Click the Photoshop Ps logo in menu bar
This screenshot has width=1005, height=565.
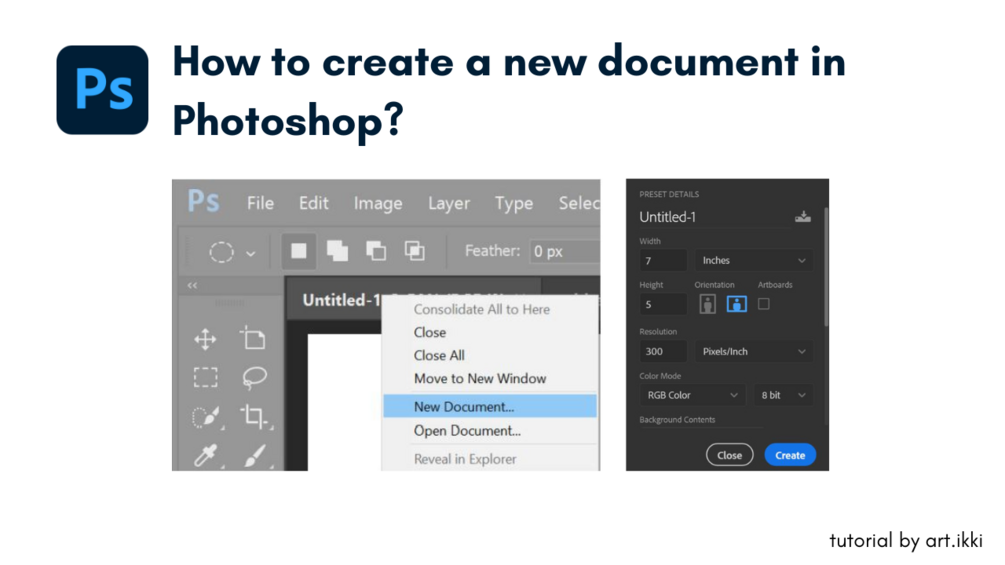[203, 201]
